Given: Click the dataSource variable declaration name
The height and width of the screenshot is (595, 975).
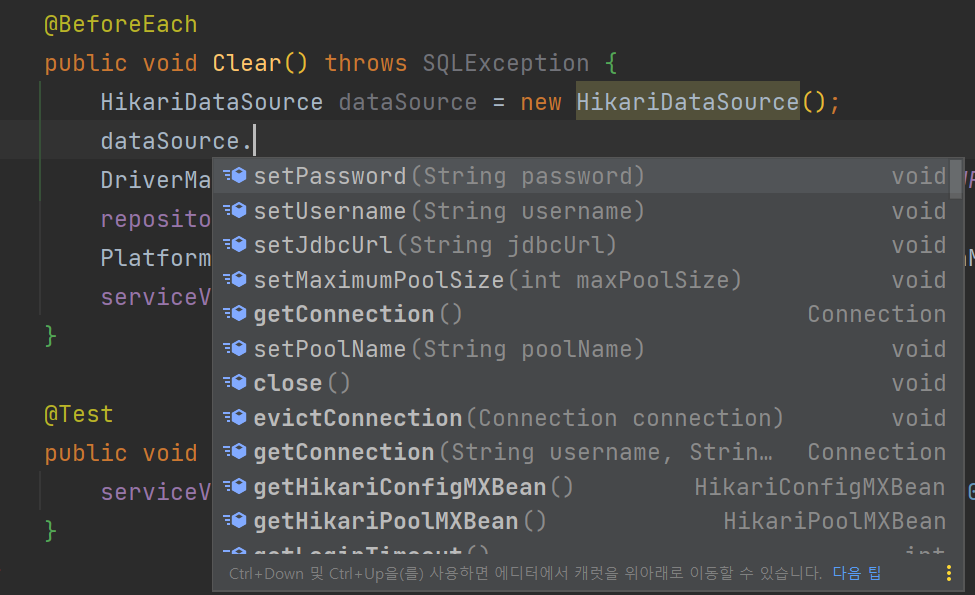Looking at the screenshot, I should point(408,102).
